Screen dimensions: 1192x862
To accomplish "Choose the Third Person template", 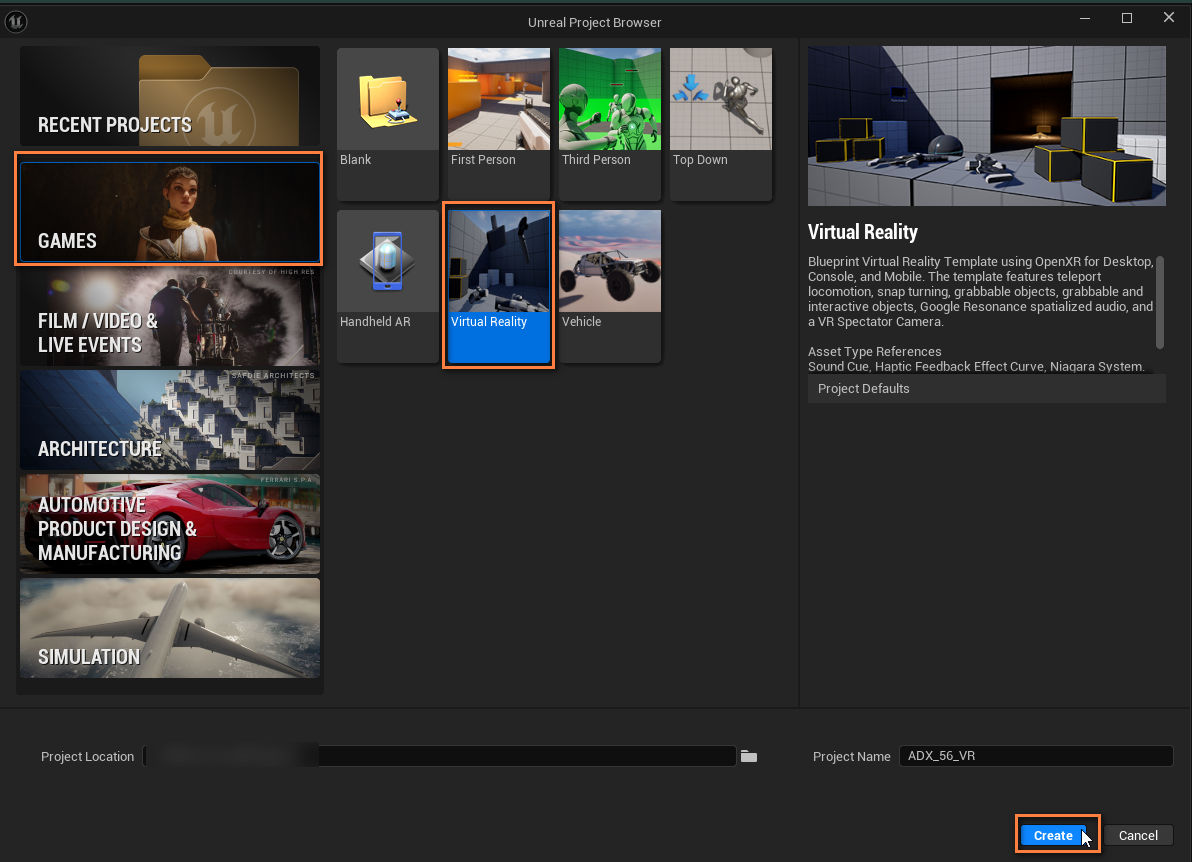I will click(x=610, y=124).
